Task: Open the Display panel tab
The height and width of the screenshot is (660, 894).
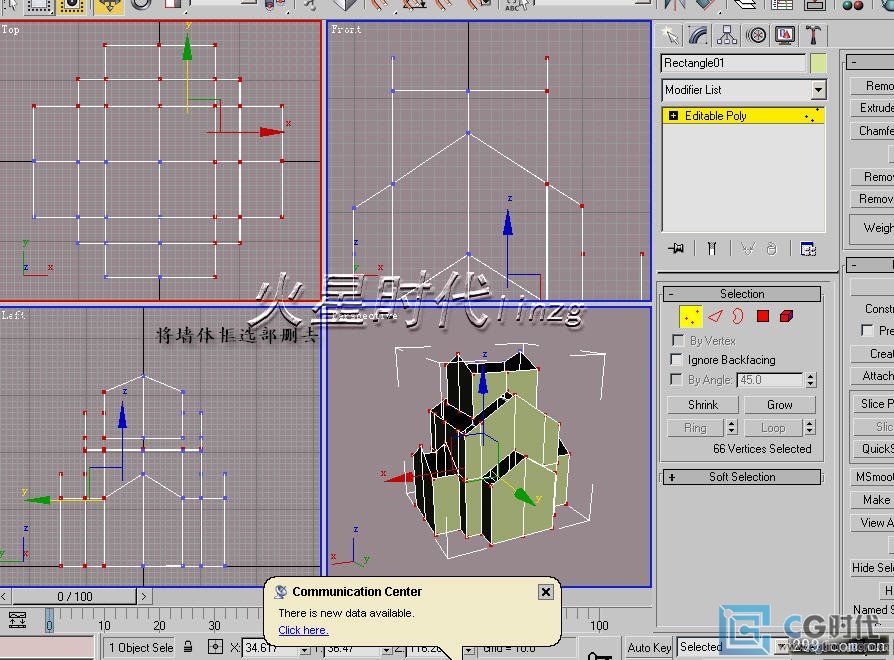Action: tap(785, 36)
